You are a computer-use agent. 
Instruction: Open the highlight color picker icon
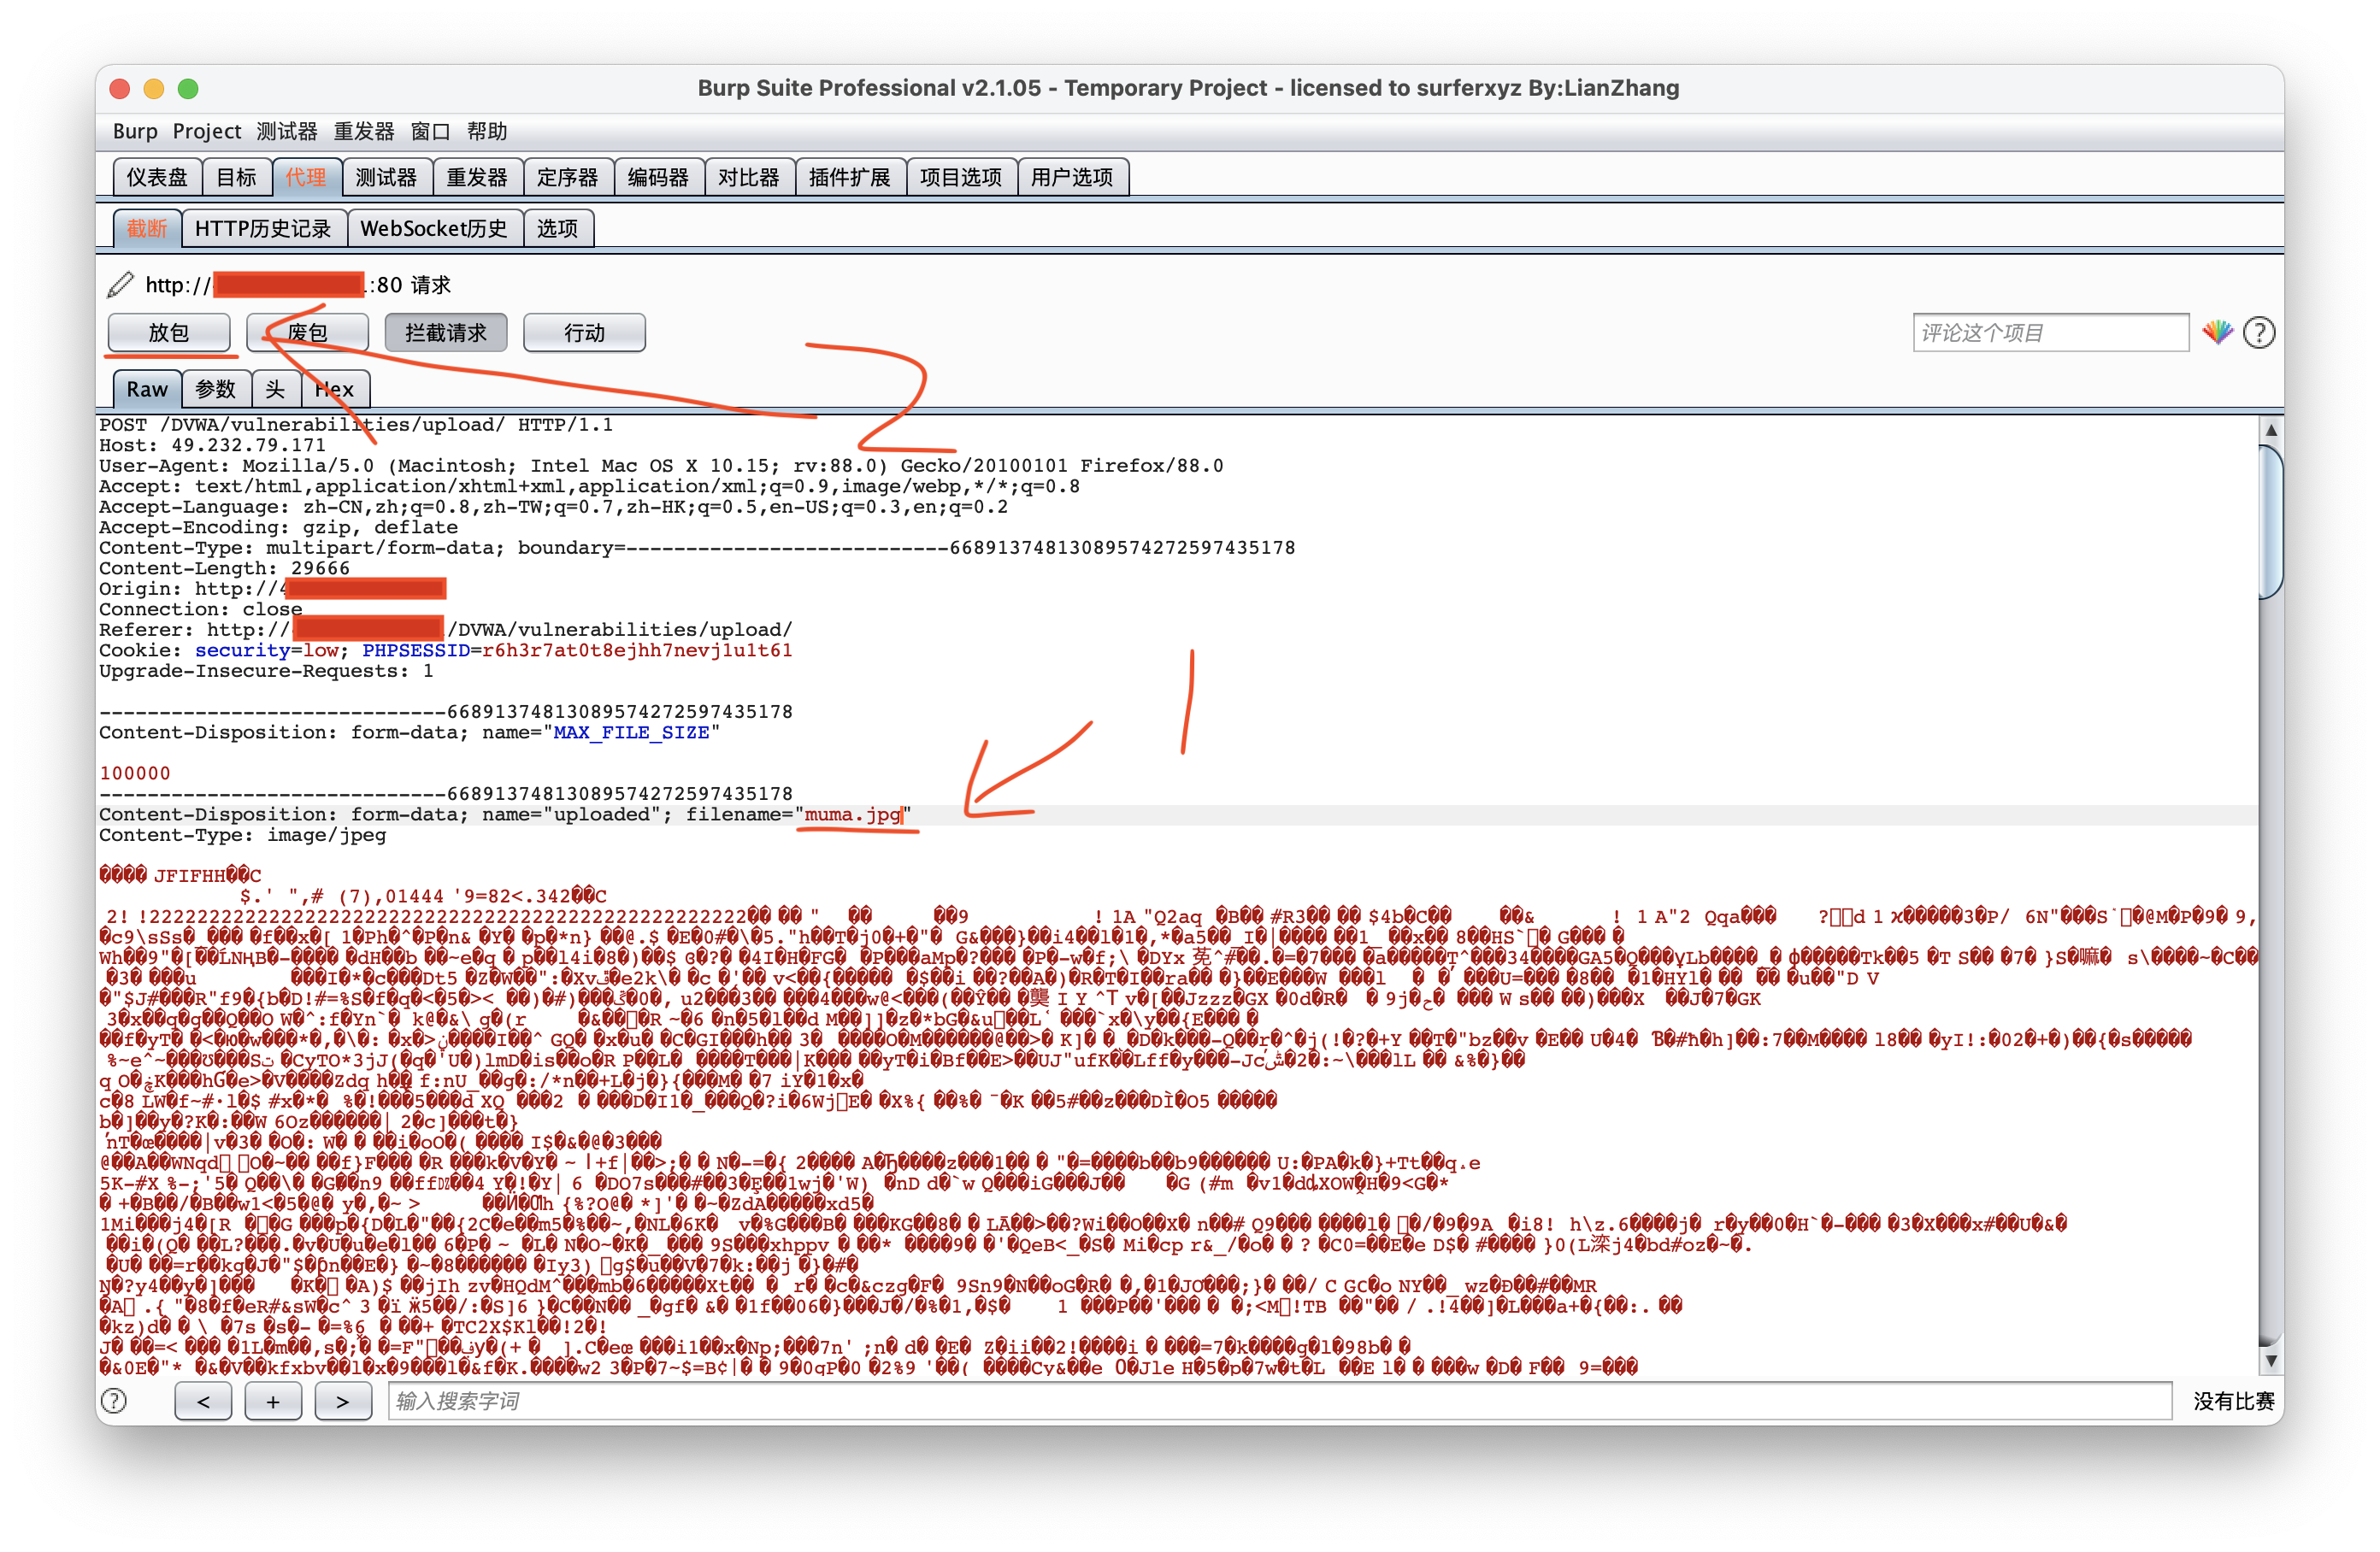point(2217,332)
